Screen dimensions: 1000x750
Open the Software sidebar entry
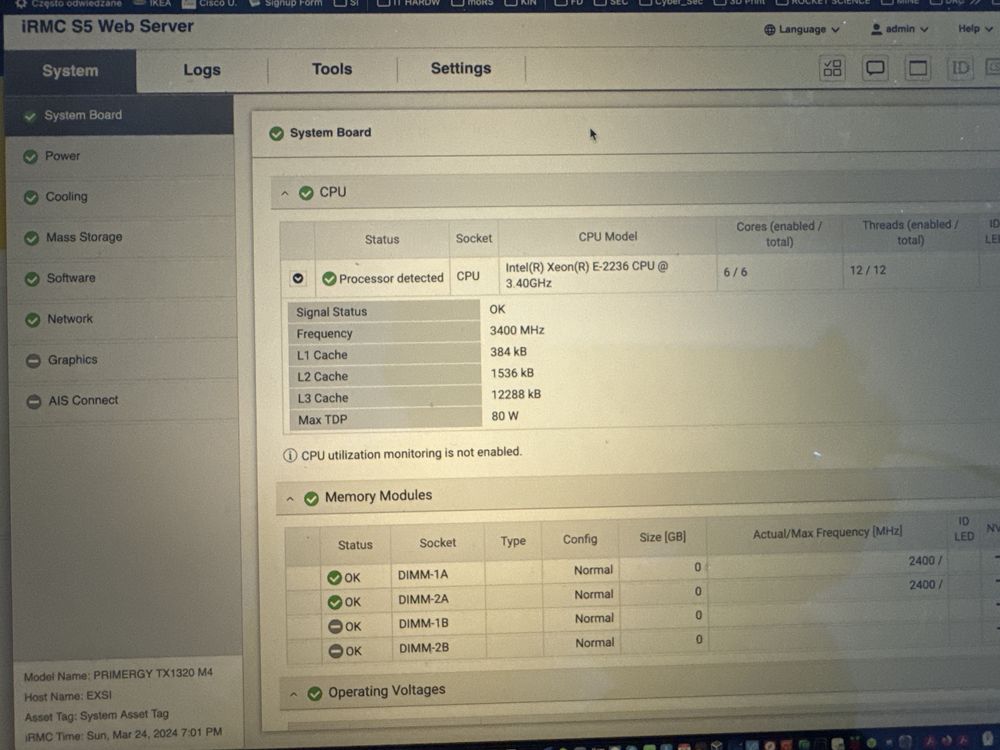pyautogui.click(x=123, y=279)
